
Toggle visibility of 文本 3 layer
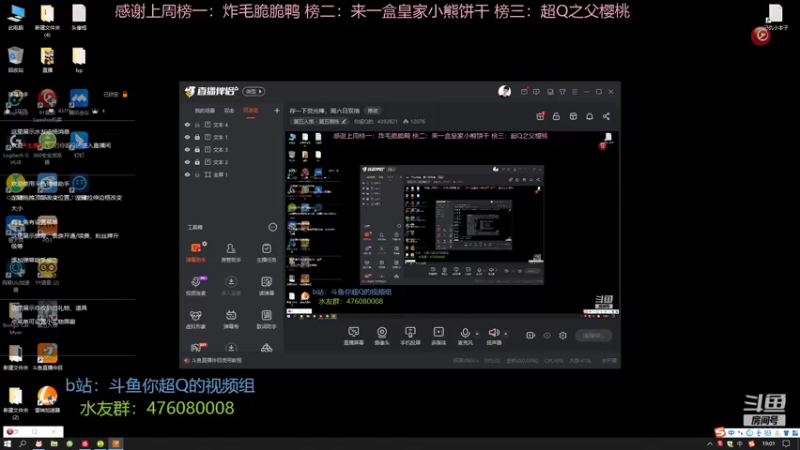pyautogui.click(x=187, y=149)
